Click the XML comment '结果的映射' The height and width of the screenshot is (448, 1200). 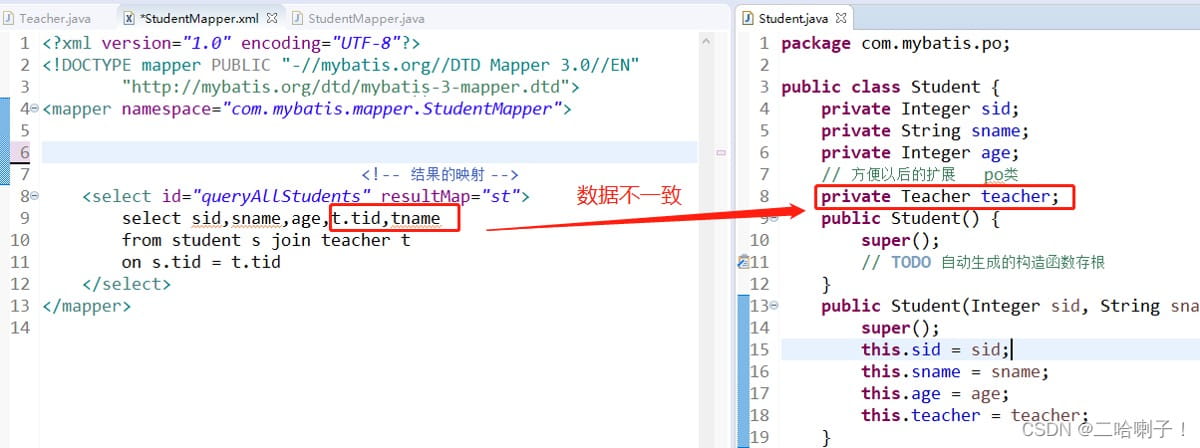tap(440, 174)
